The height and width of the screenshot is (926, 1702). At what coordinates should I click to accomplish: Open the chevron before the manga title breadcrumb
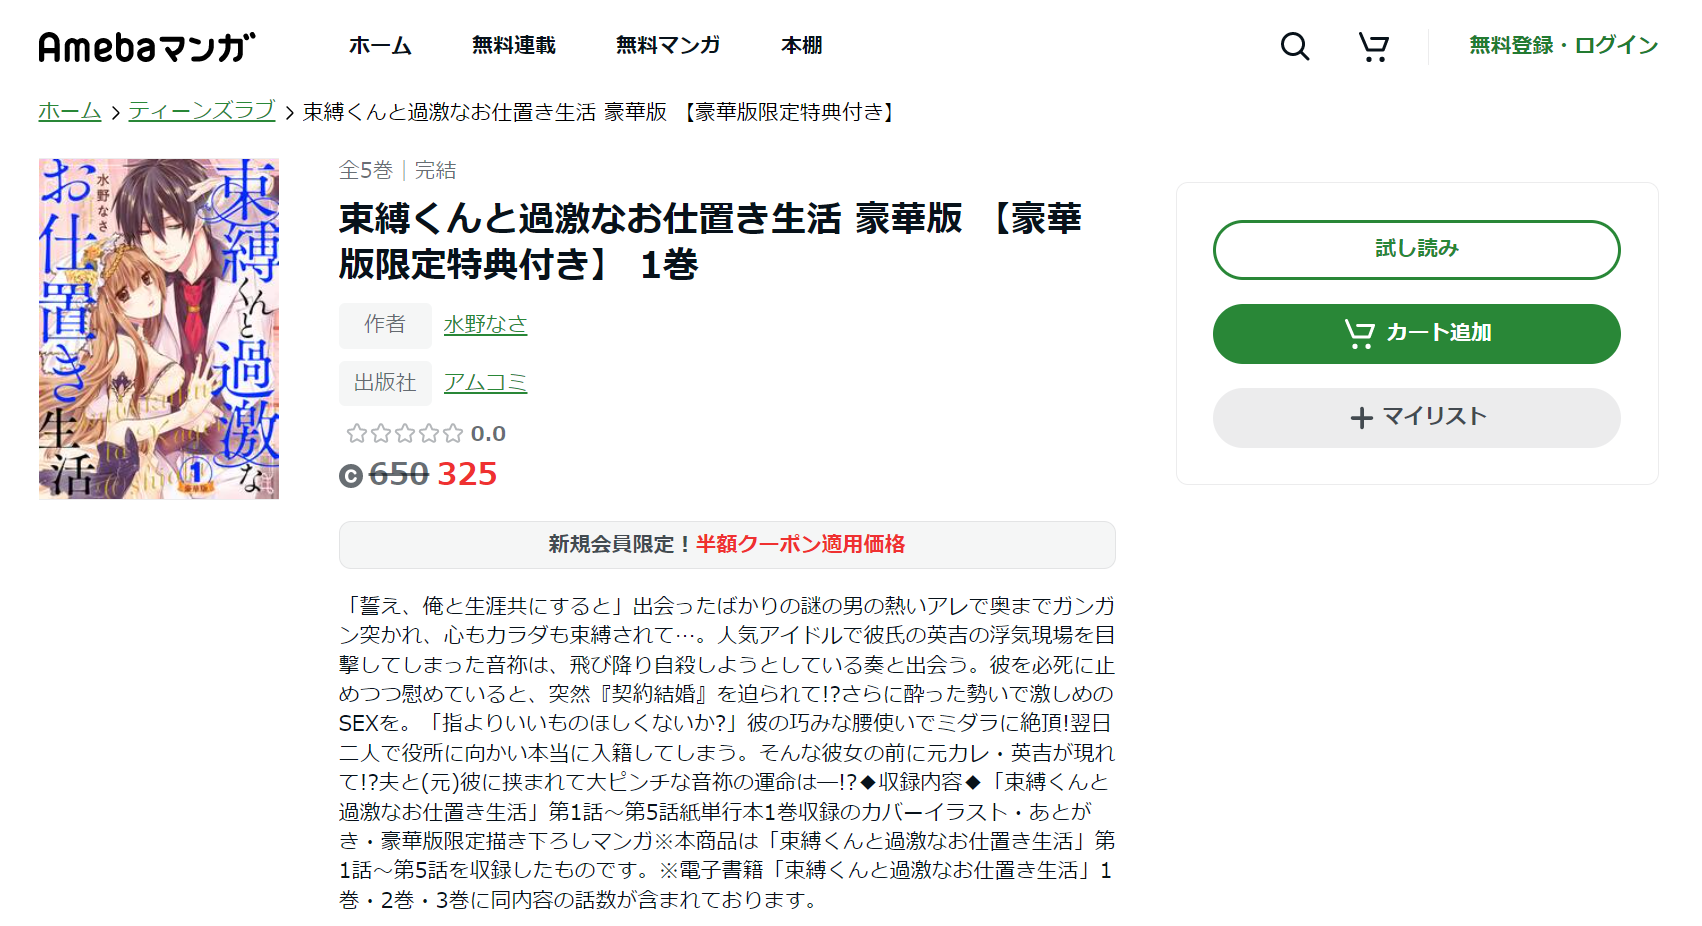coord(288,113)
